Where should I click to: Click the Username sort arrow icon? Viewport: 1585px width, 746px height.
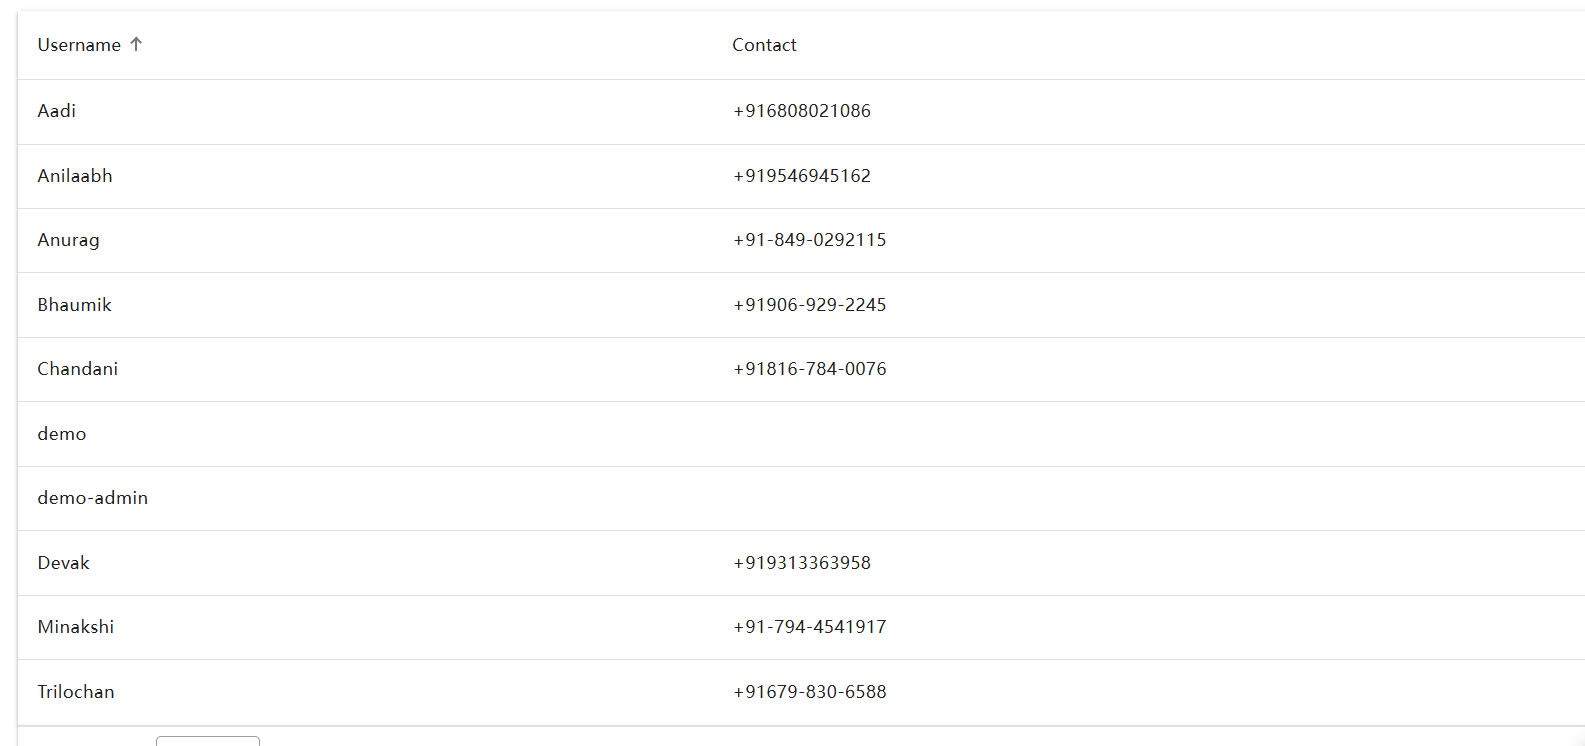tap(136, 44)
